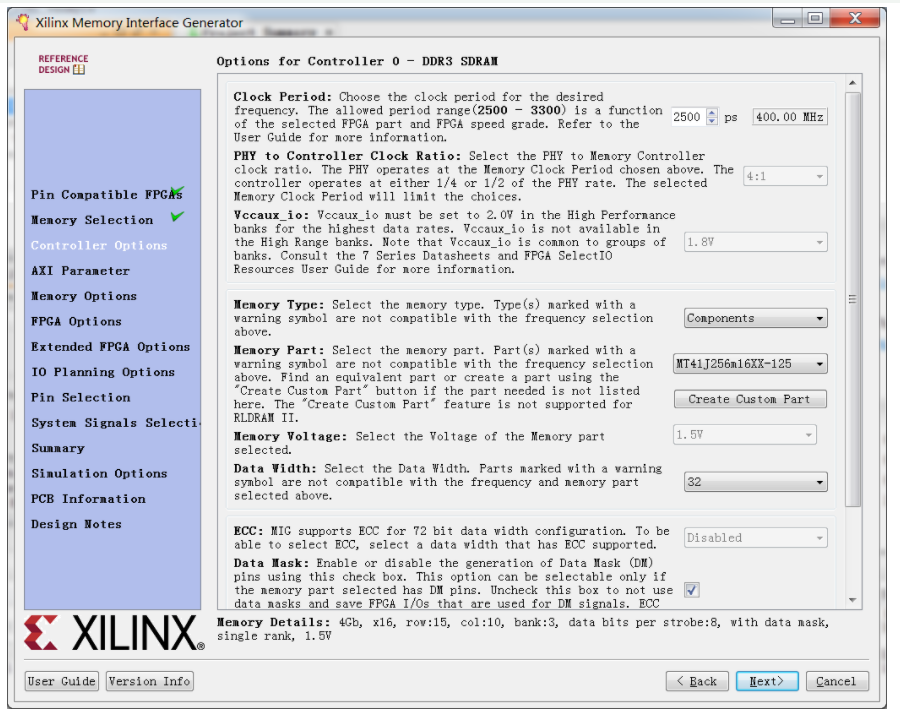Screen dimensions: 900x712
Task: Select AXI Parameter in the sidebar
Action: [80, 271]
